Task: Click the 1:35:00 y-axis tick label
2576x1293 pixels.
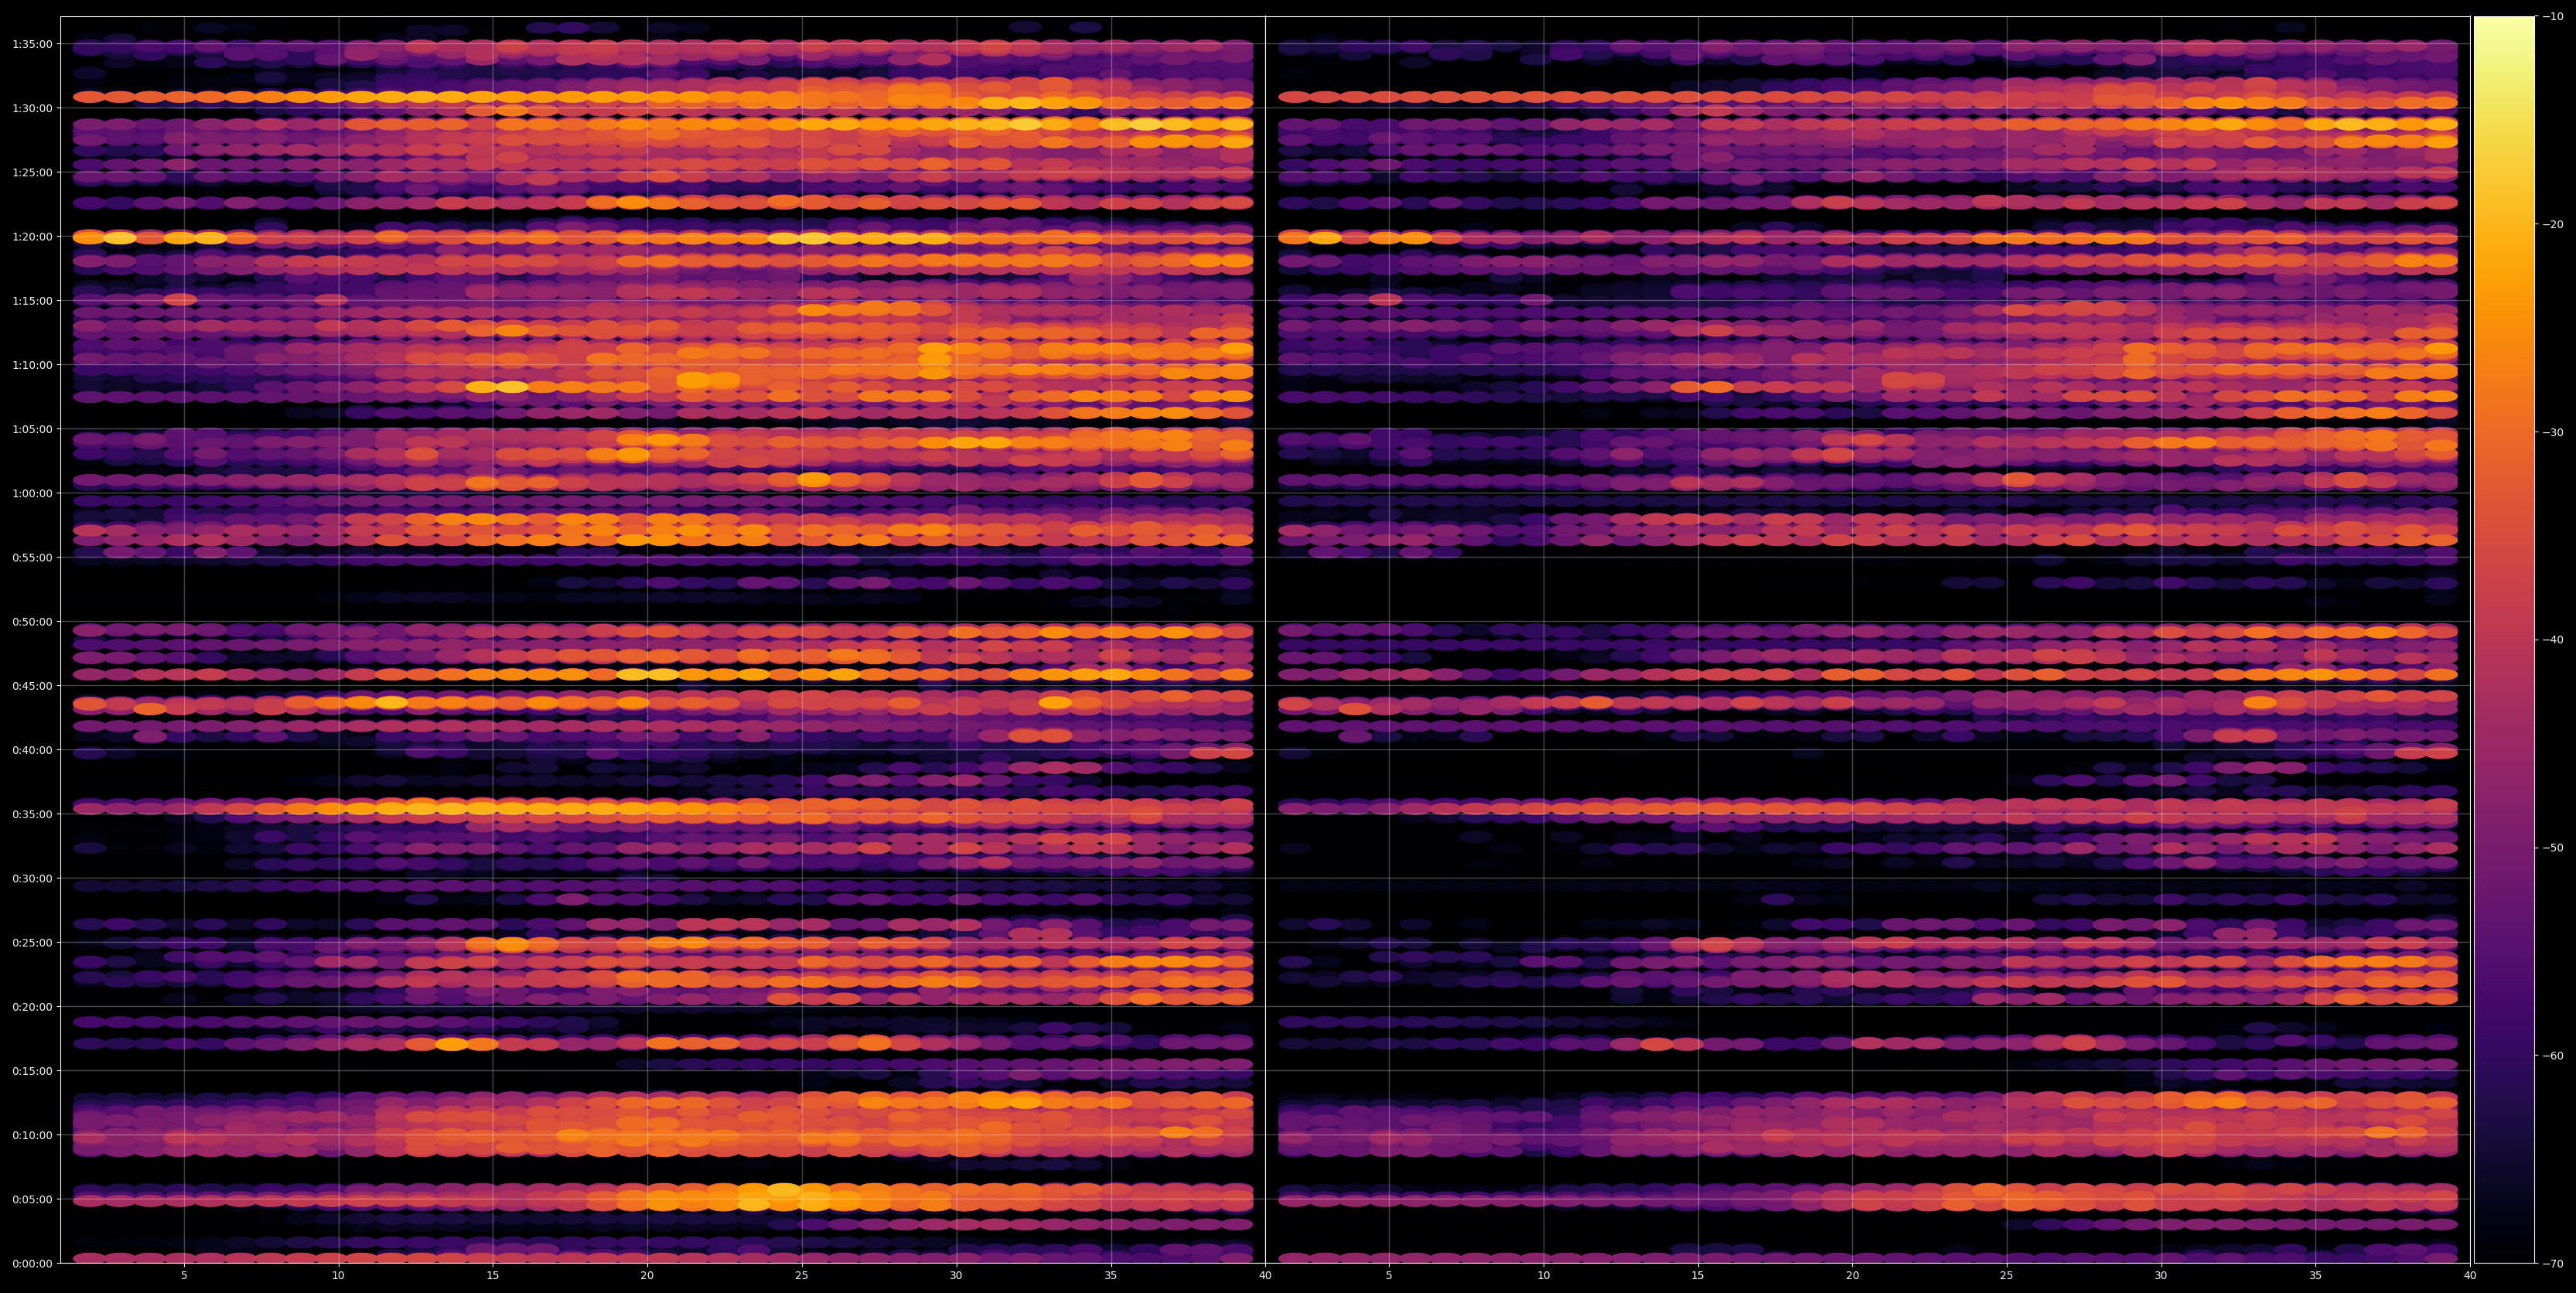Action: click(32, 44)
